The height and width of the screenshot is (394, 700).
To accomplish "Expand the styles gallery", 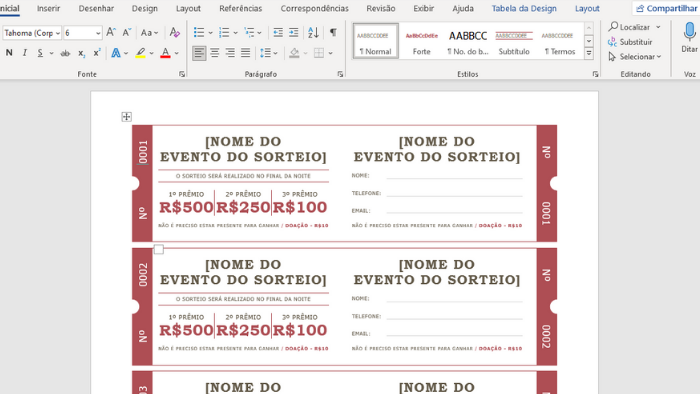I will [589, 54].
